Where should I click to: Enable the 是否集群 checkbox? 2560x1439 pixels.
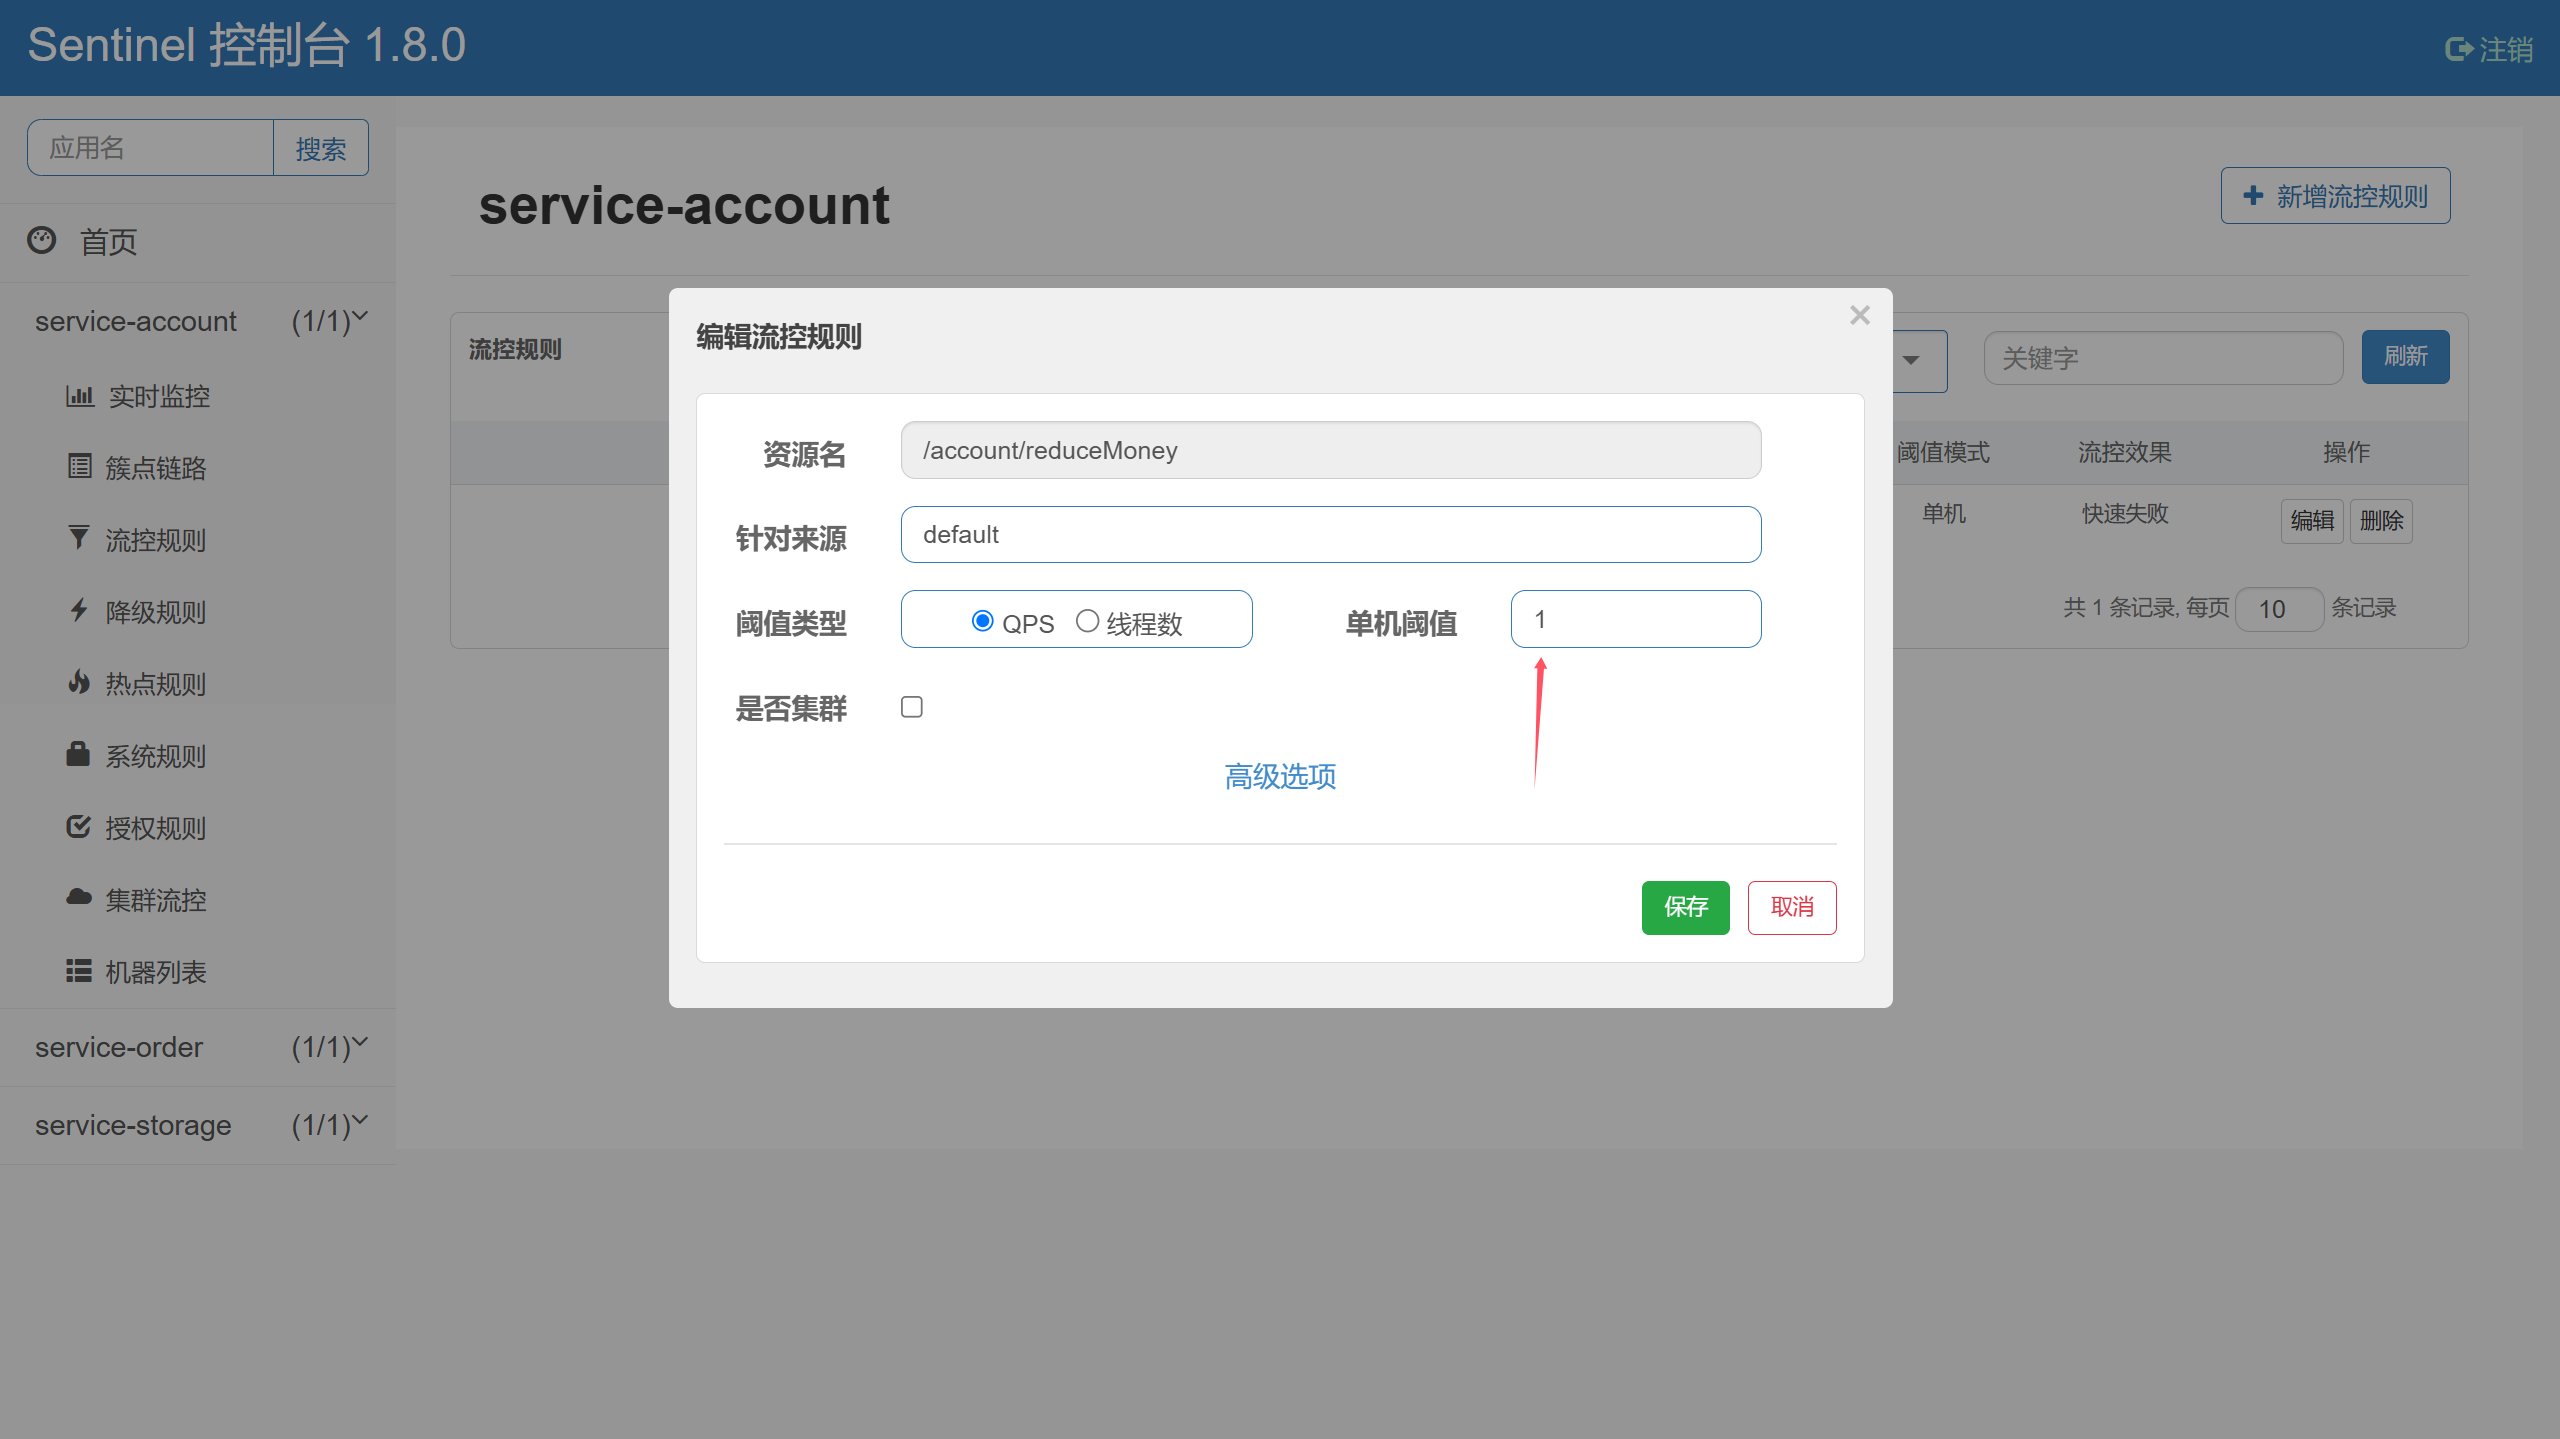coord(911,707)
